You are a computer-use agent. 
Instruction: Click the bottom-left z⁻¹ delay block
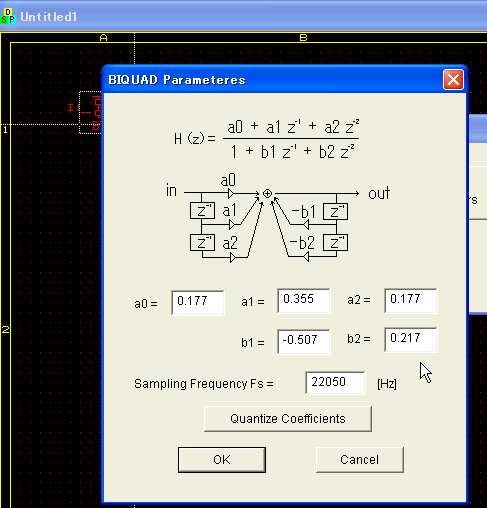[202, 242]
